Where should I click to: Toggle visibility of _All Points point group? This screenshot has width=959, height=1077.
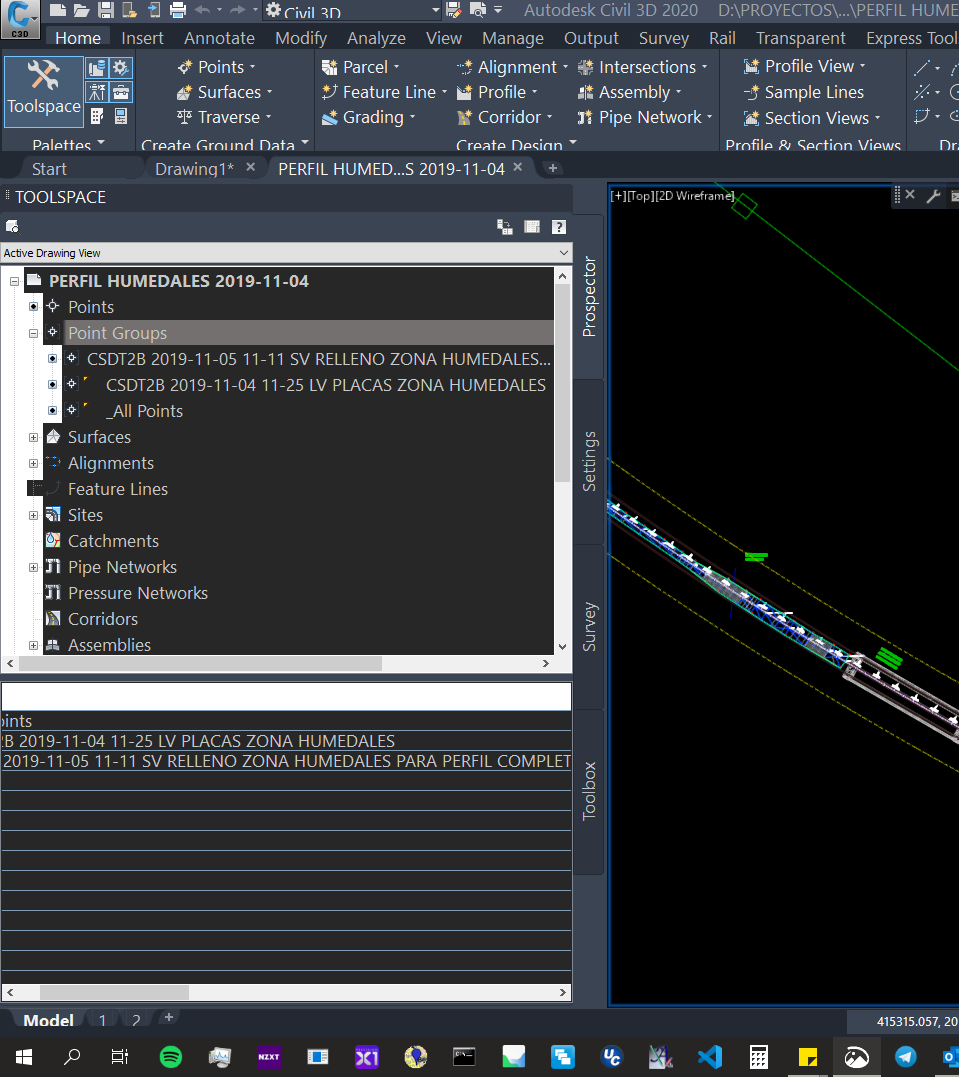pos(52,410)
